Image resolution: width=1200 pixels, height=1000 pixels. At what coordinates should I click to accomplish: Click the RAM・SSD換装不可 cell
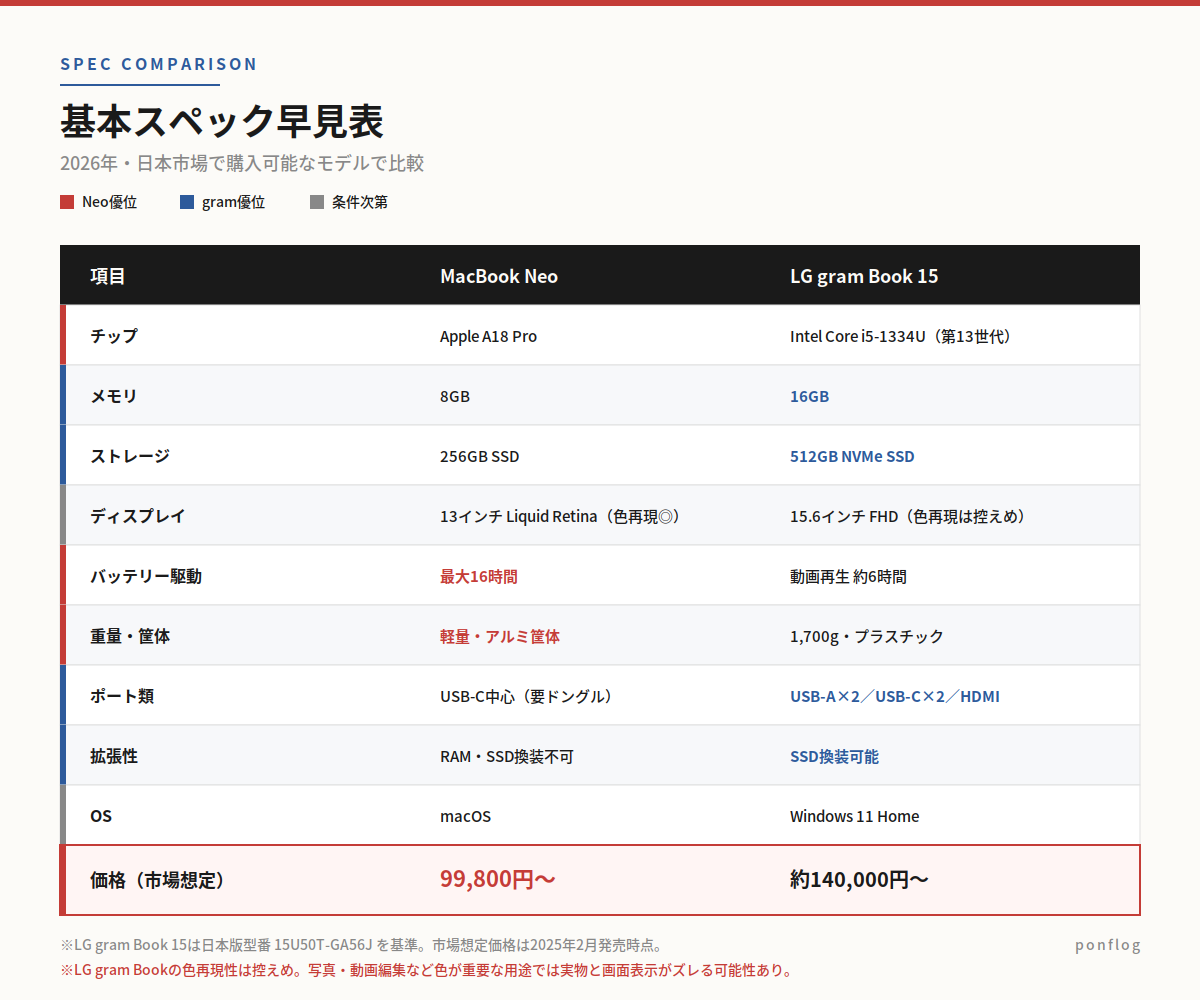click(507, 756)
